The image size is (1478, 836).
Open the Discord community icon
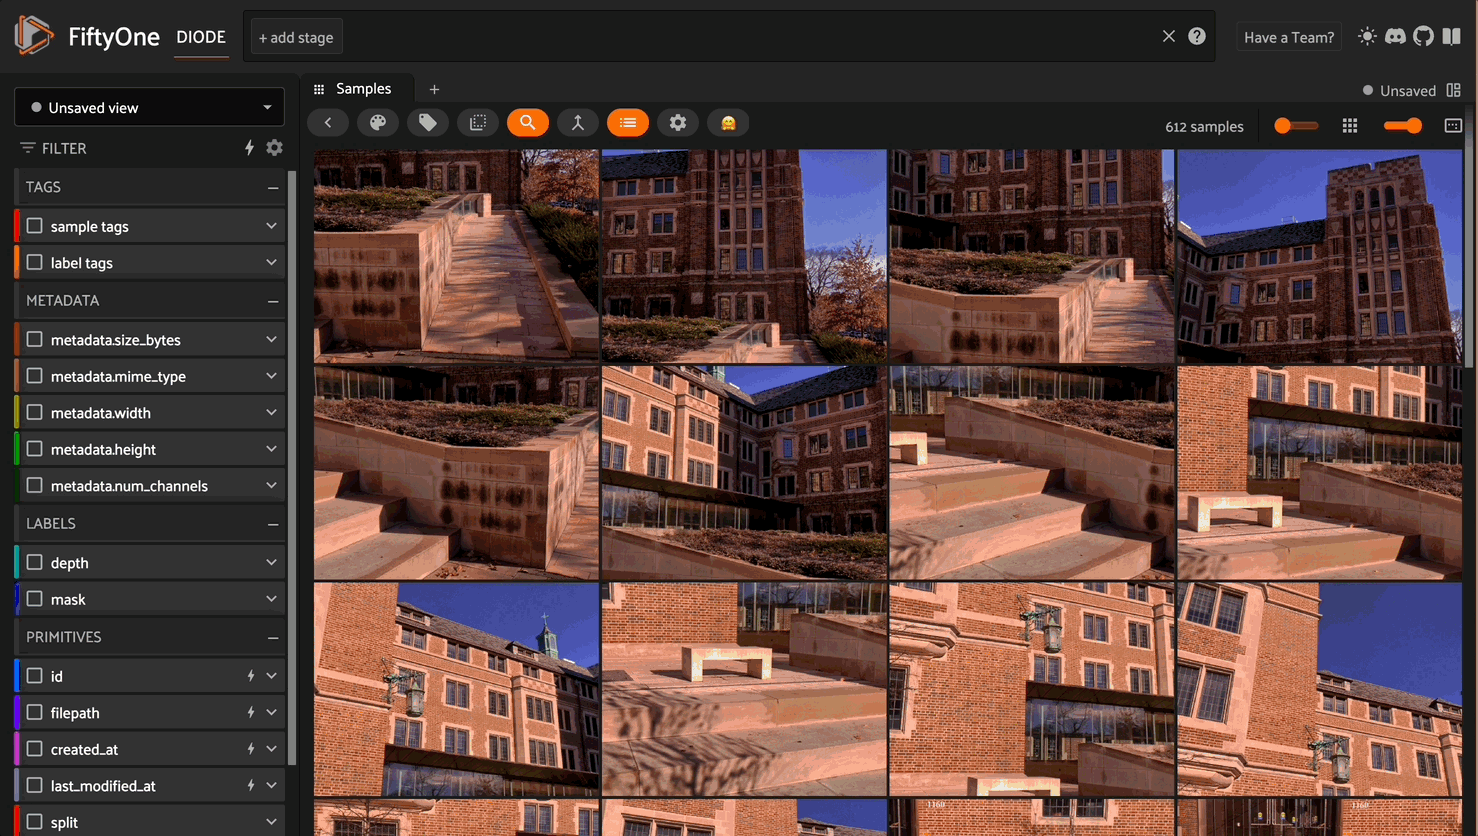click(x=1395, y=36)
